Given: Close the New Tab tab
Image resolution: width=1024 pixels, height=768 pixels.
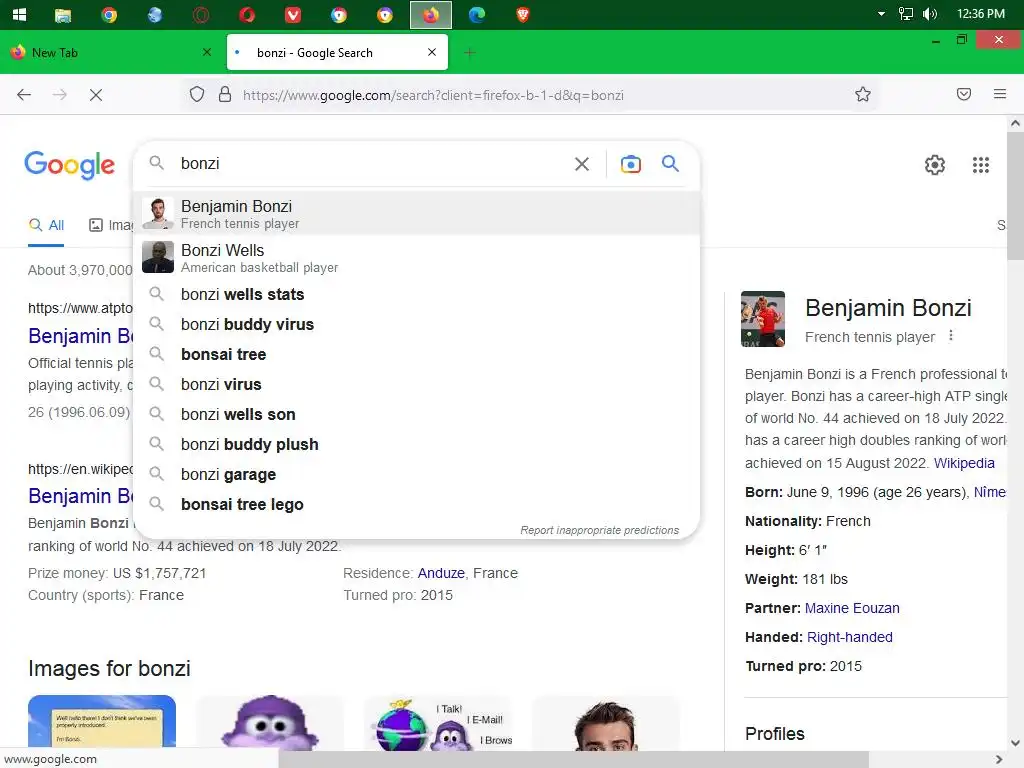Looking at the screenshot, I should (x=207, y=52).
